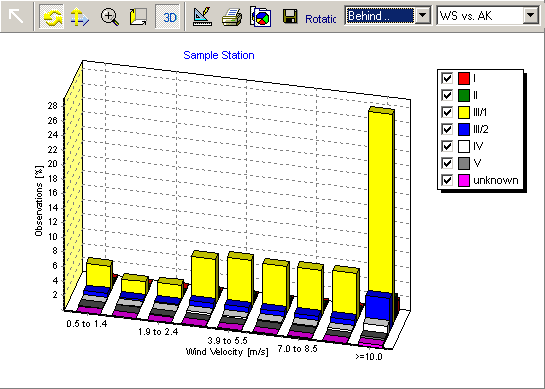Open the chart gallery pie icon

click(x=260, y=16)
